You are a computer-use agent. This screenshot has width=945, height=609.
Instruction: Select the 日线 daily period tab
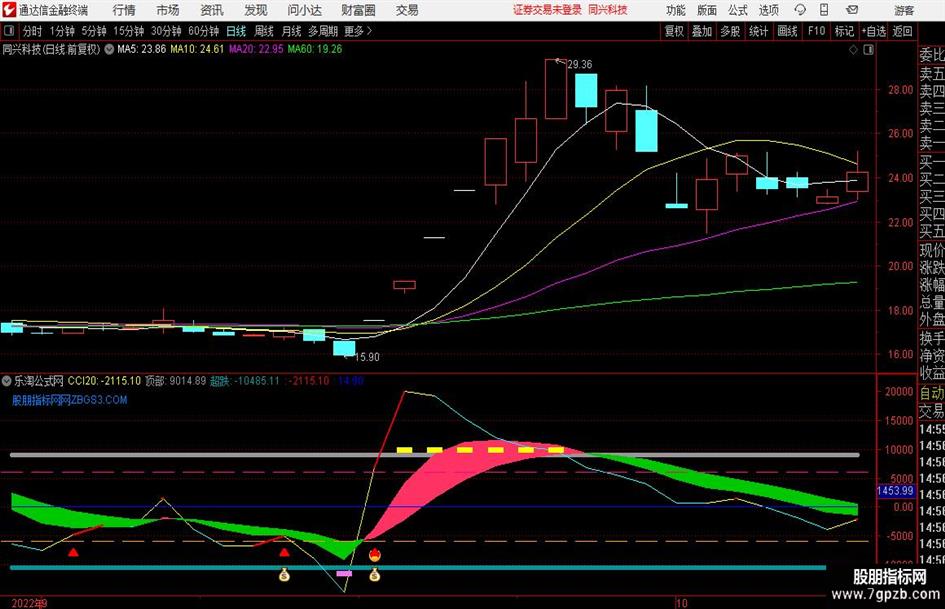236,31
